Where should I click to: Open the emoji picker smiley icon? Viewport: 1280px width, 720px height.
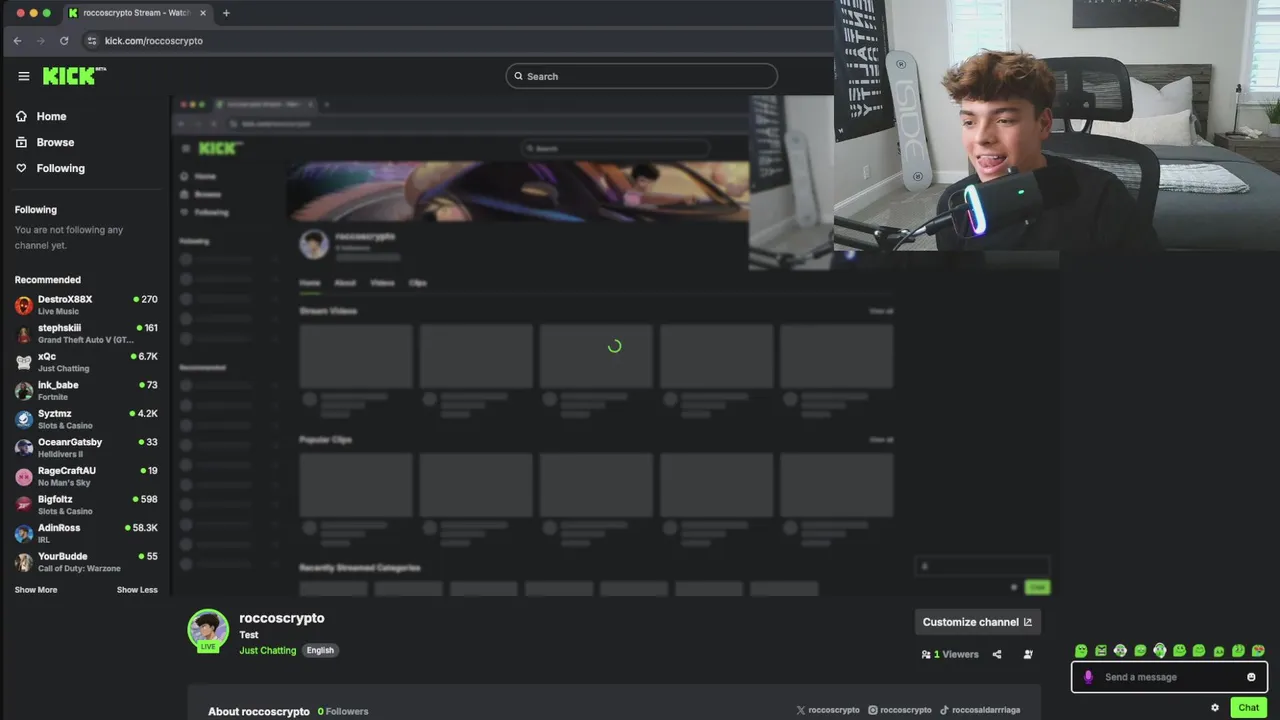coord(1251,677)
